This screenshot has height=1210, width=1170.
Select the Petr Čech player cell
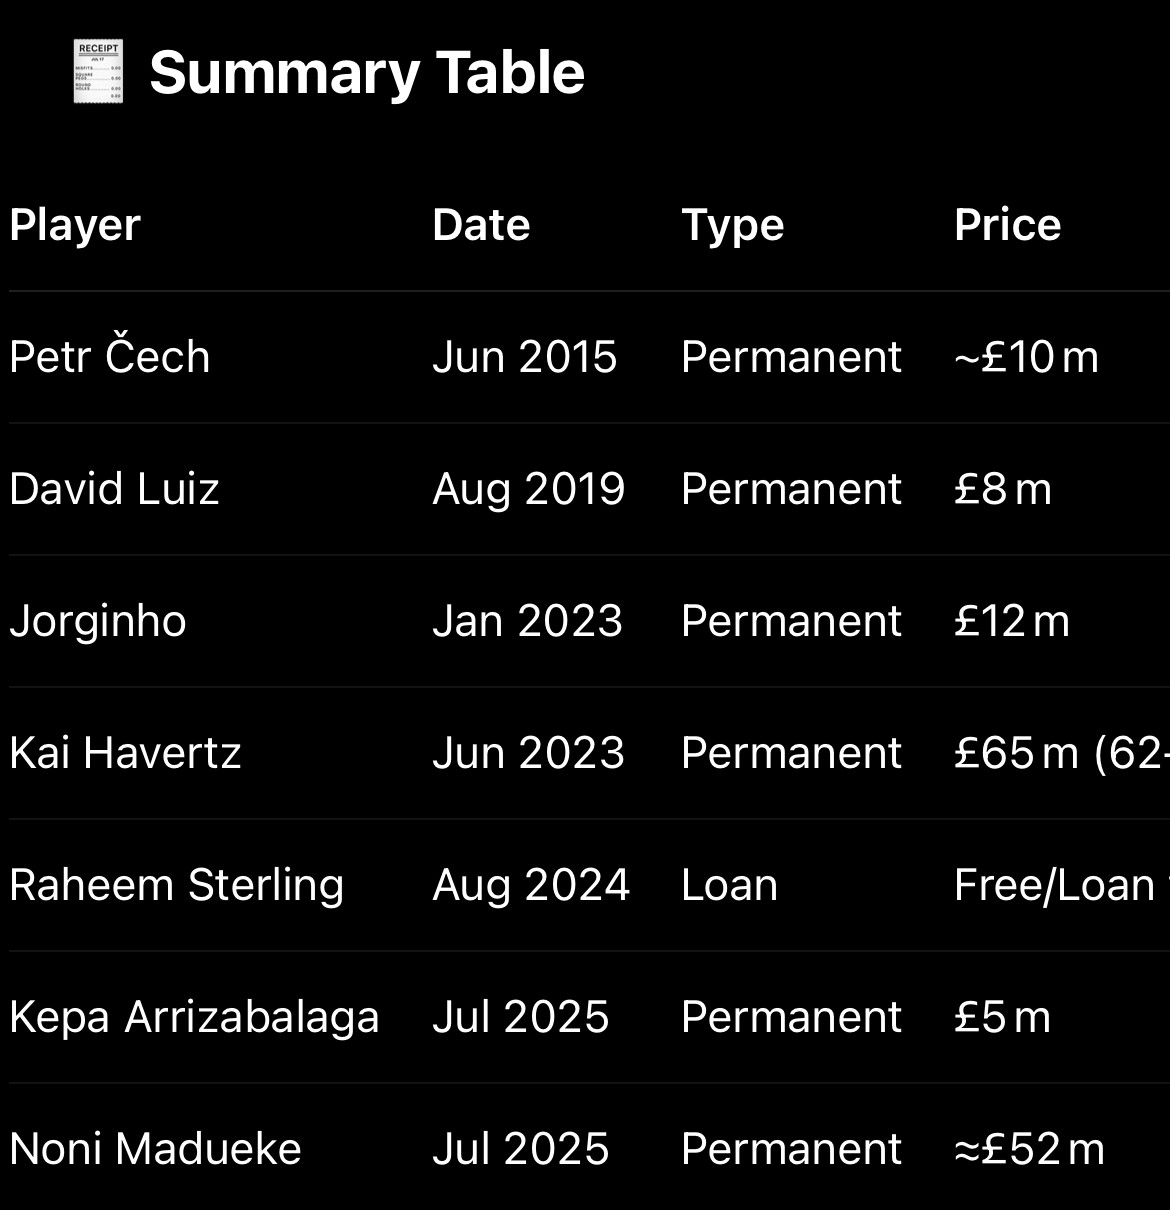110,356
